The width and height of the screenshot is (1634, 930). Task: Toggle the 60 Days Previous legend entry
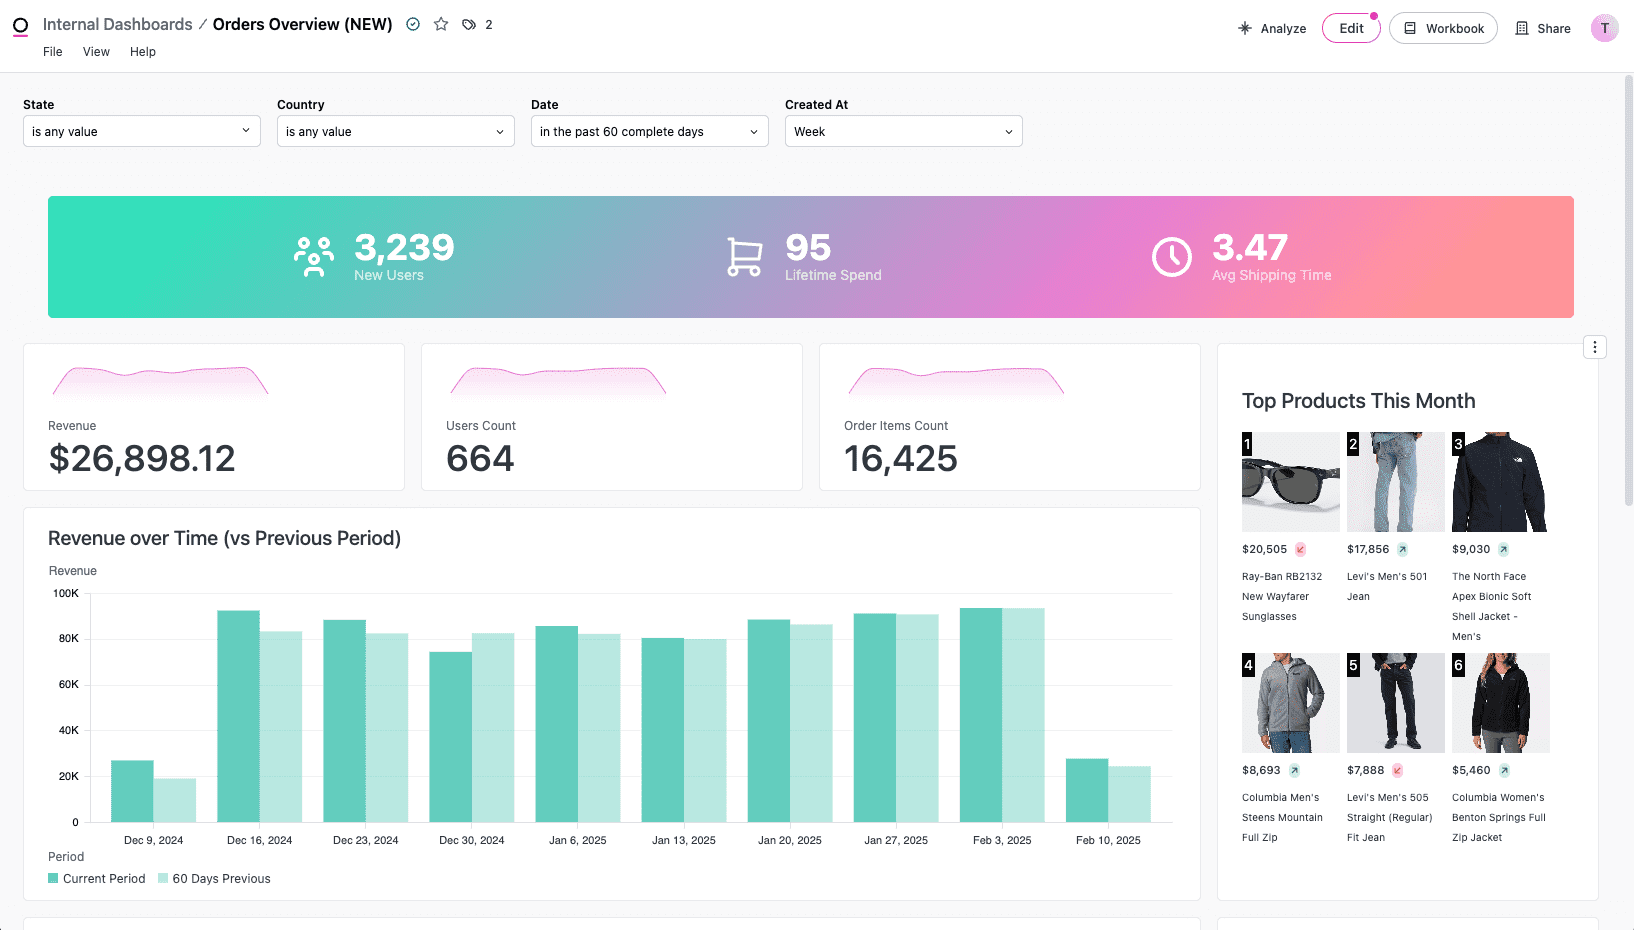pos(214,878)
